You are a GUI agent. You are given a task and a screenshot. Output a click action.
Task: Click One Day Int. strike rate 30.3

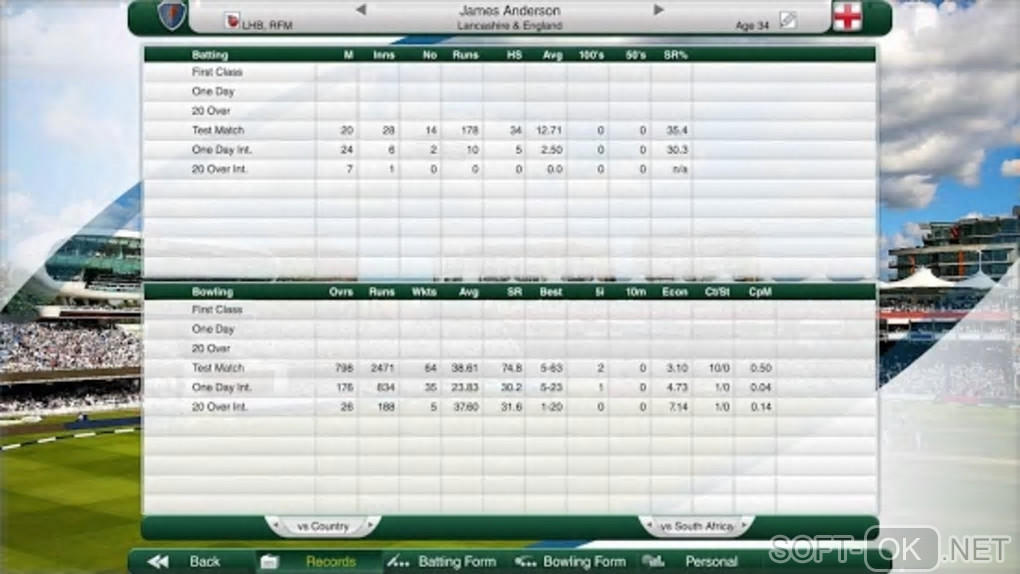677,150
